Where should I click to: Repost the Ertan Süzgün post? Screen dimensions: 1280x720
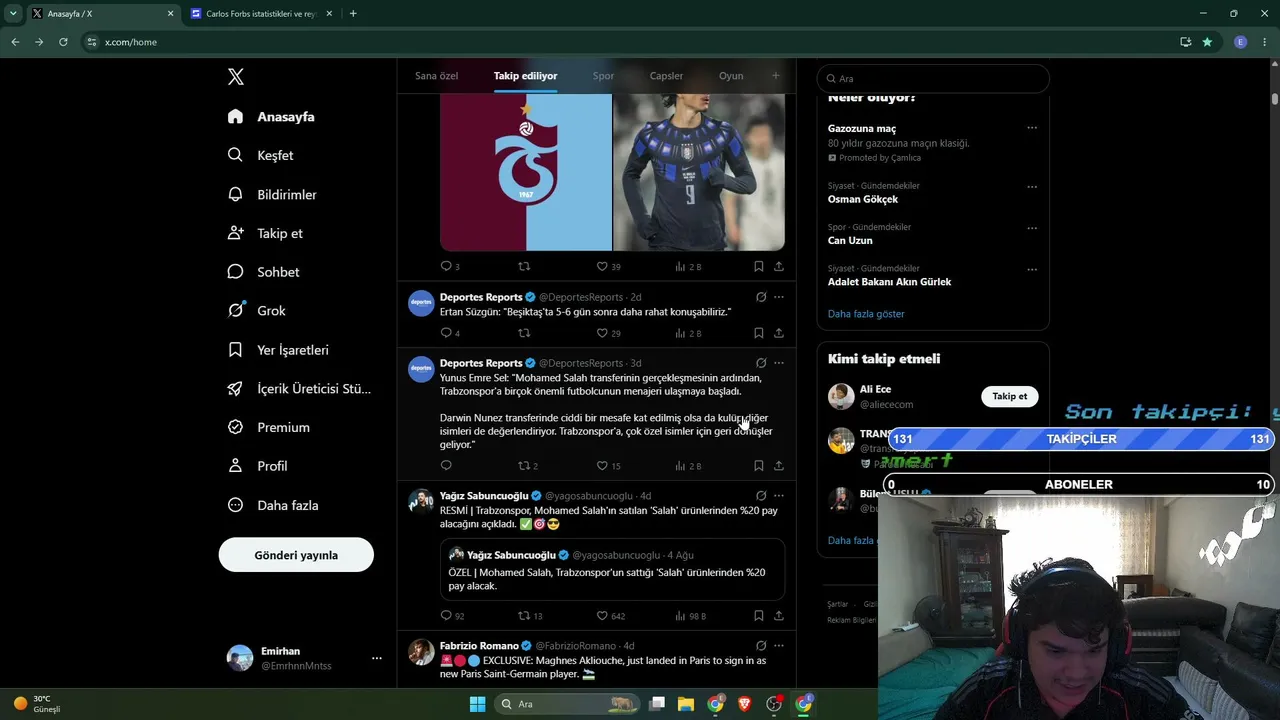point(523,333)
